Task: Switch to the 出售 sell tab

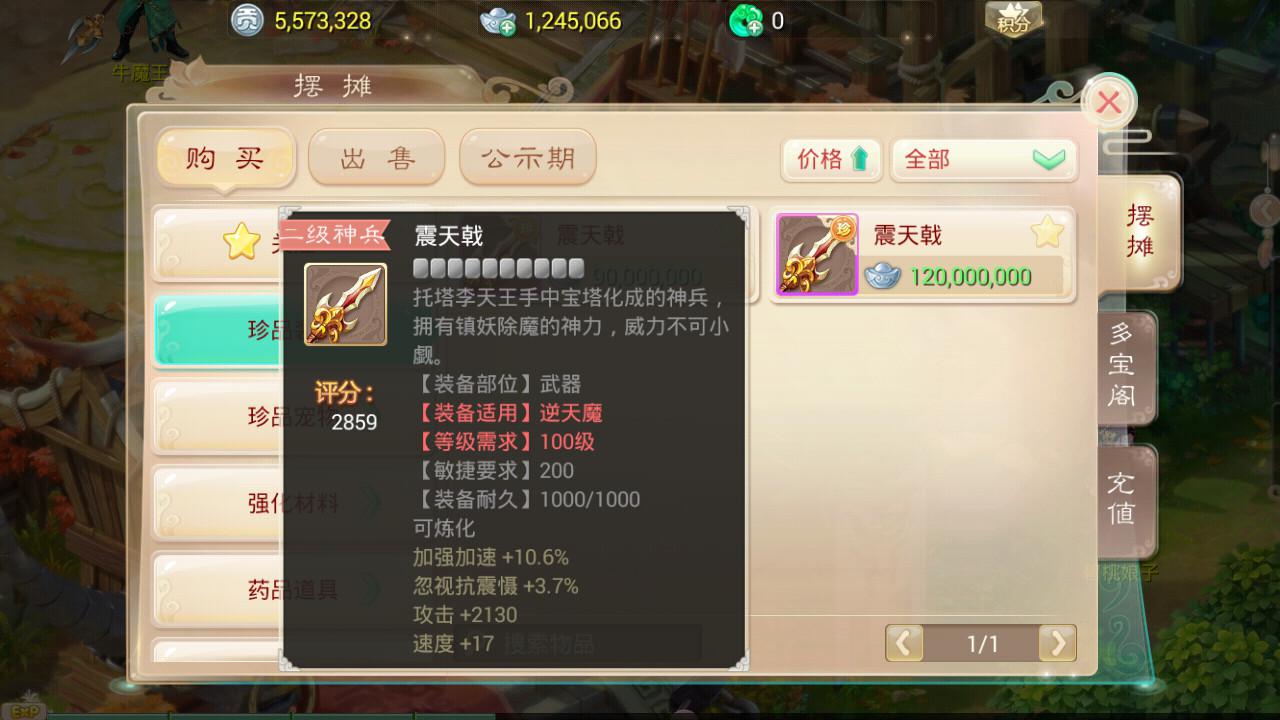Action: coord(376,158)
